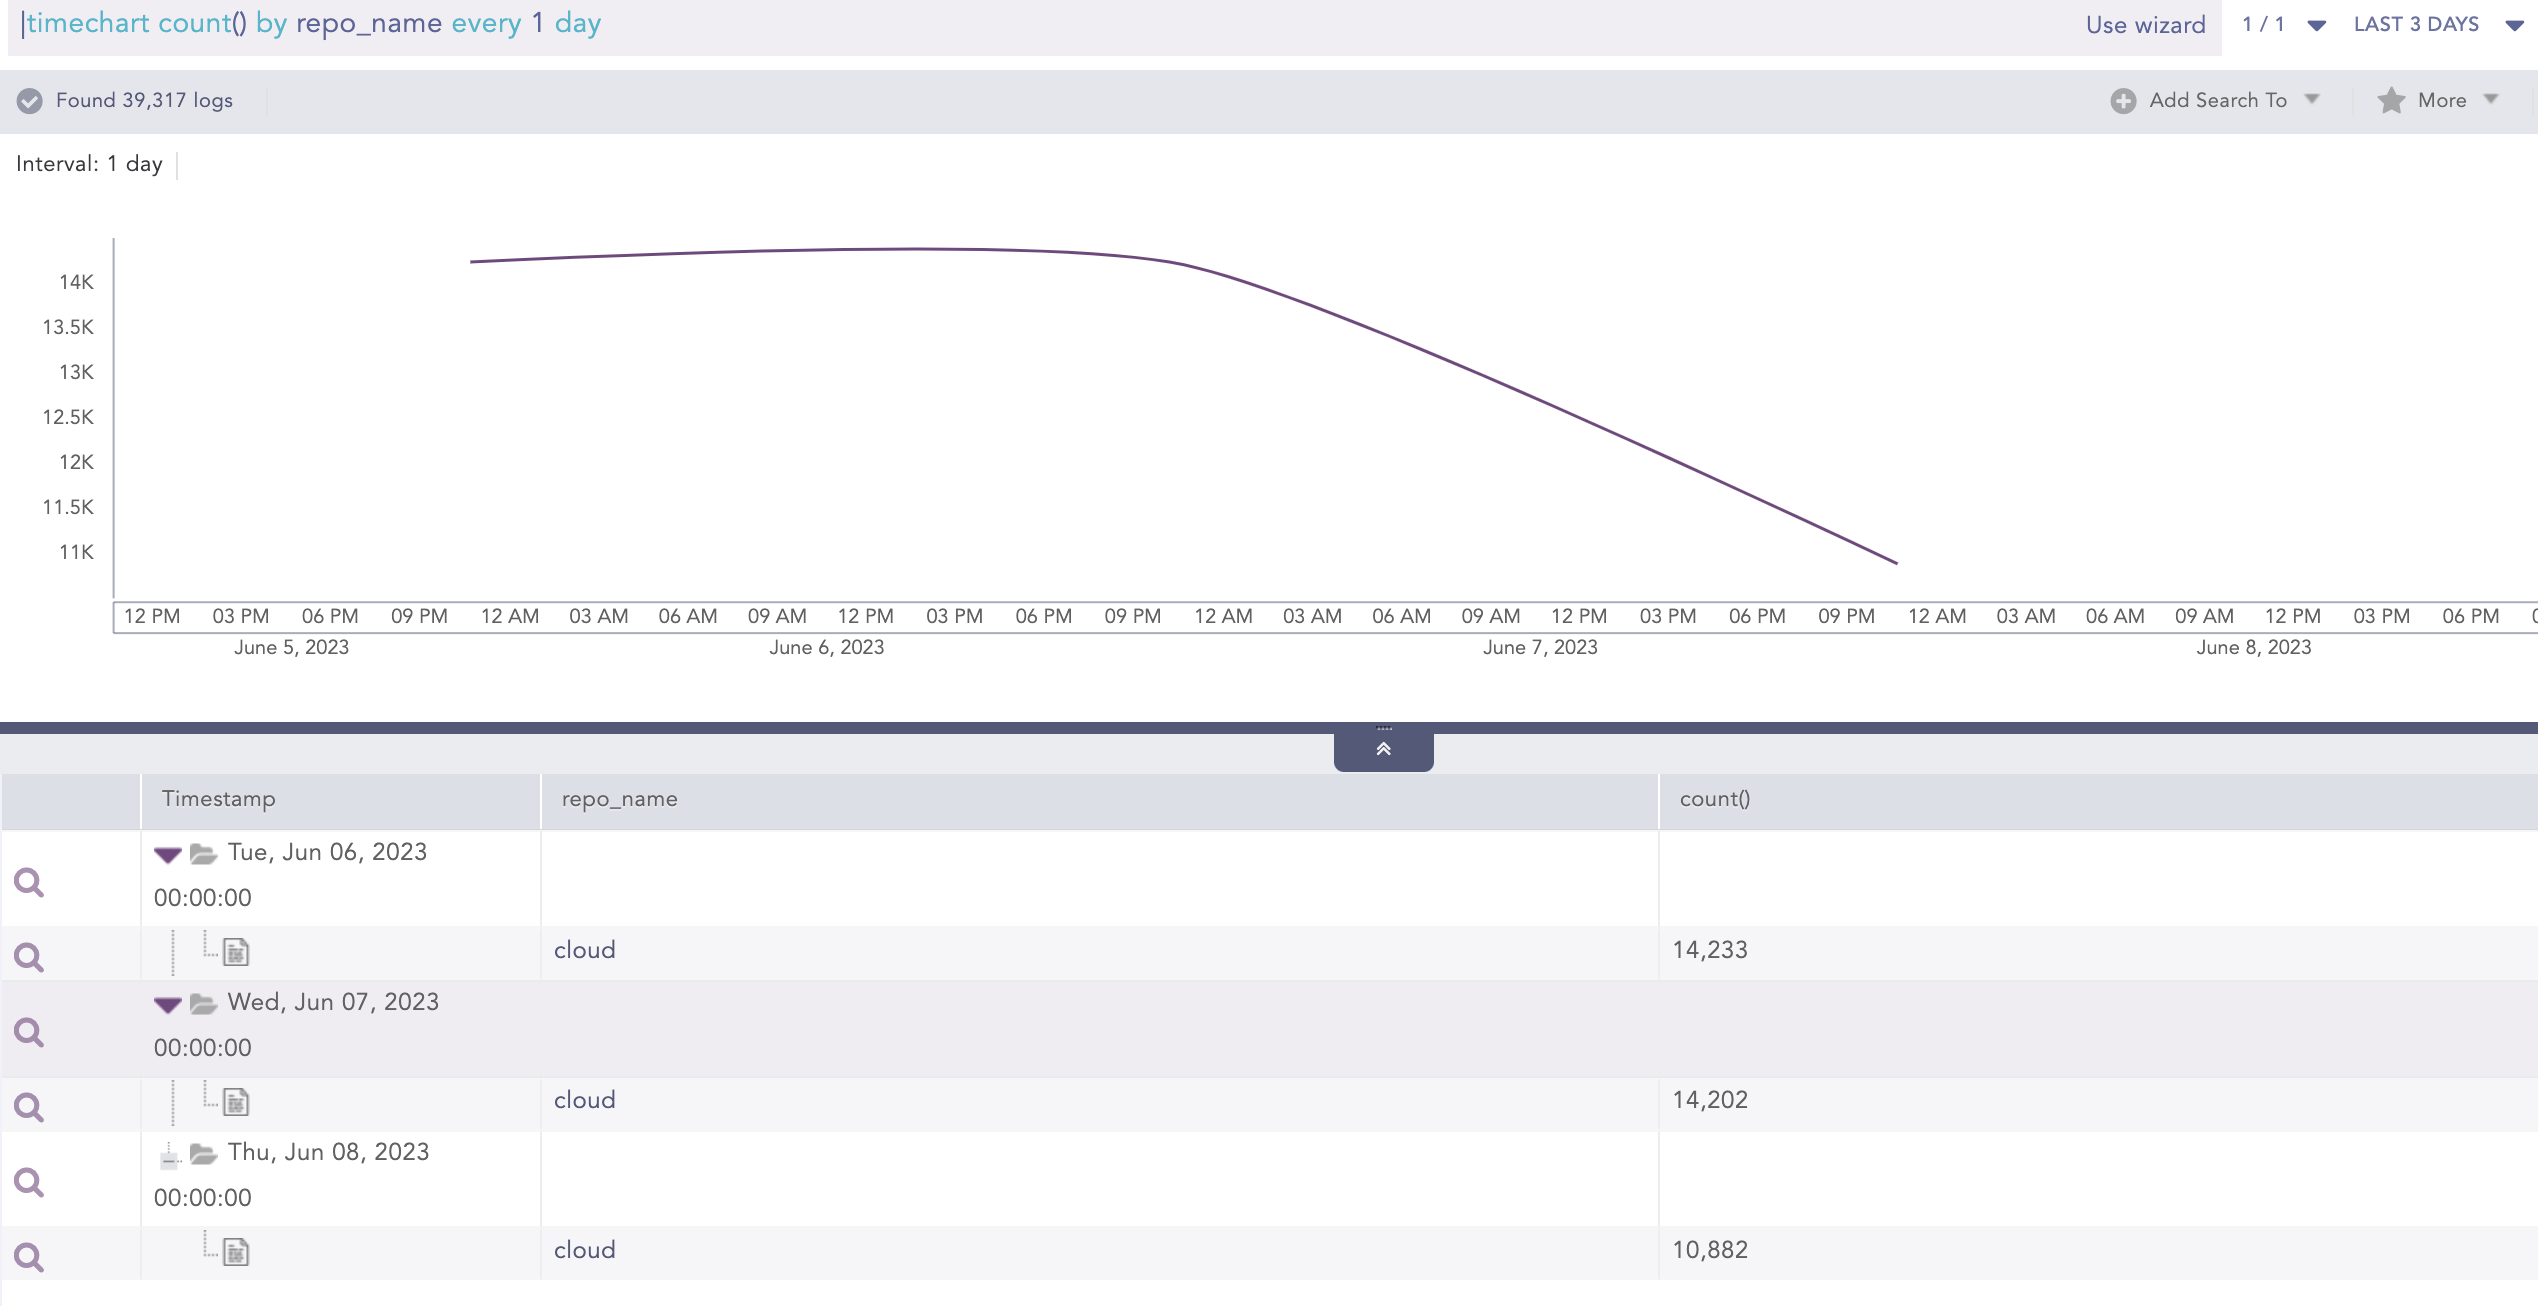Click magnifier icon for 10,882 cloud row
The height and width of the screenshot is (1306, 2538).
pos(29,1256)
